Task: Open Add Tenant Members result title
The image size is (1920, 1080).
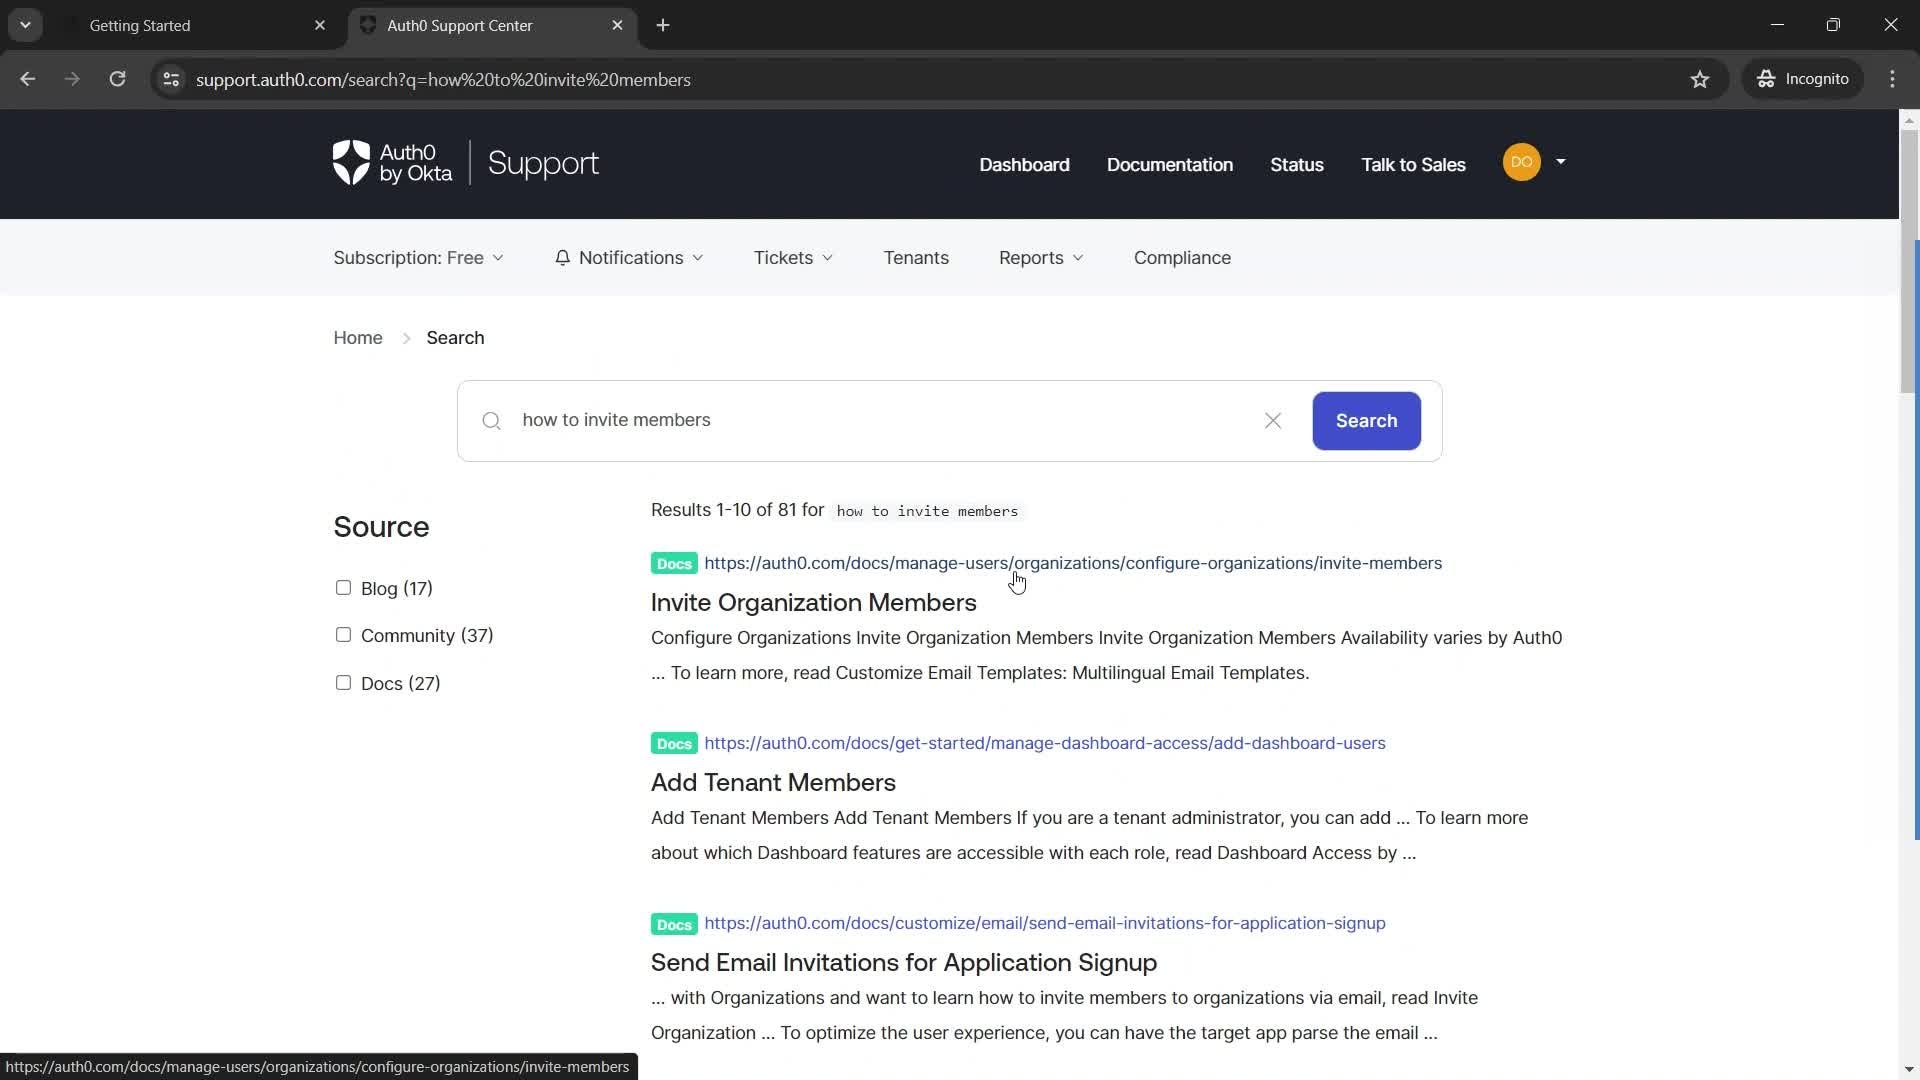Action: 773,782
